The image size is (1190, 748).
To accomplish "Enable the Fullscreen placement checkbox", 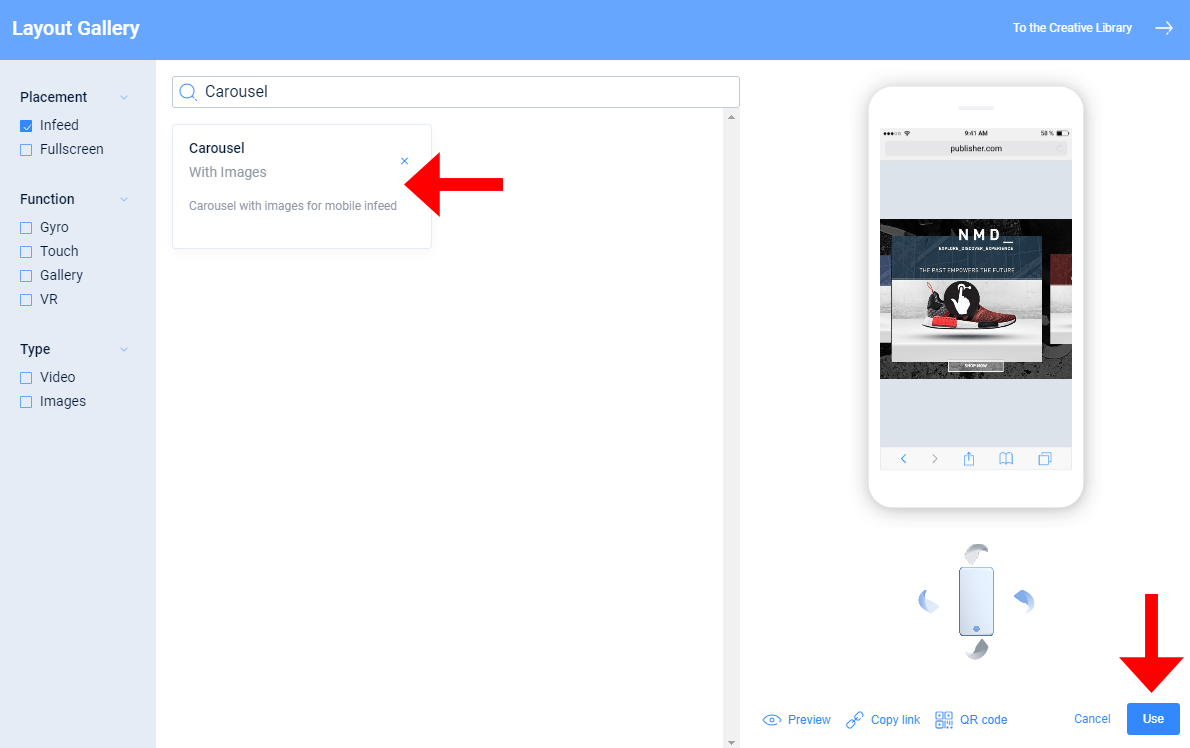I will click(27, 150).
